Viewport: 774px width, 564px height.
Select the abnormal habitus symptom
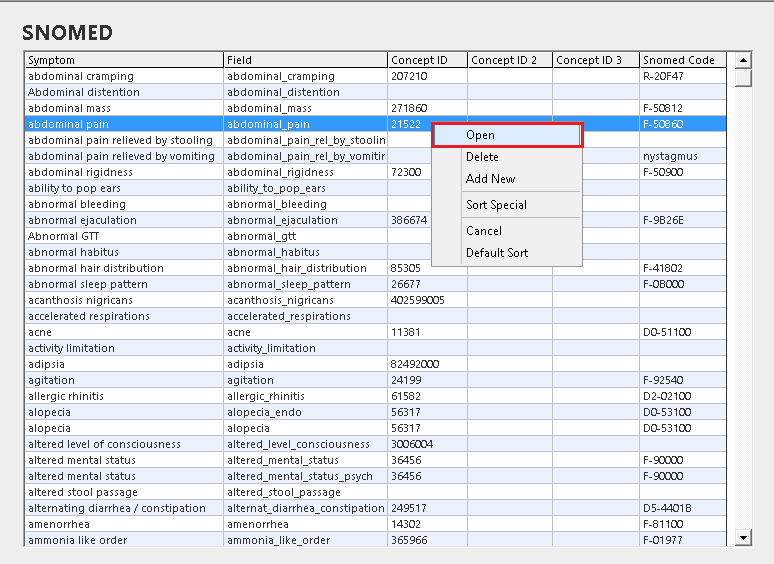pyautogui.click(x=124, y=252)
